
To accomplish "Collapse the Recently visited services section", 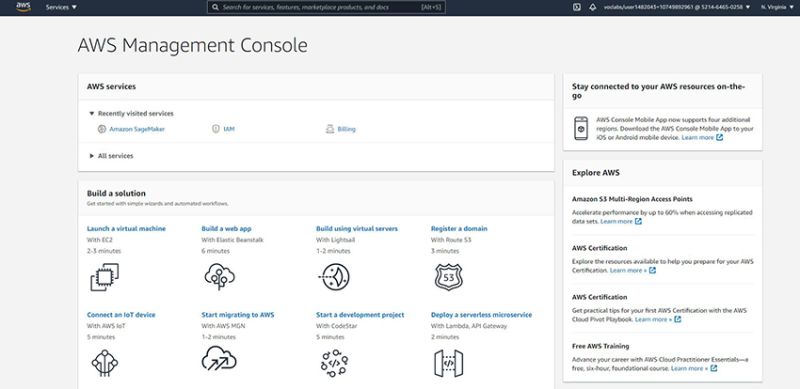I will pyautogui.click(x=131, y=113).
